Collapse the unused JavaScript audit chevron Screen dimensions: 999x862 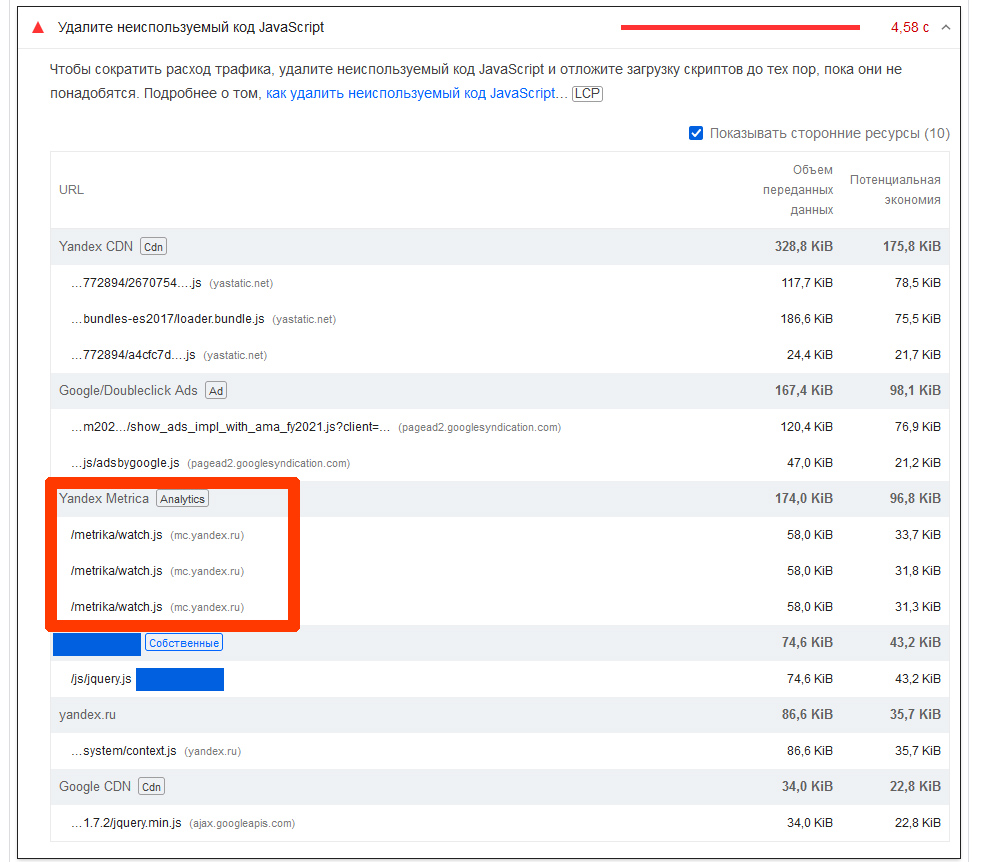point(946,27)
